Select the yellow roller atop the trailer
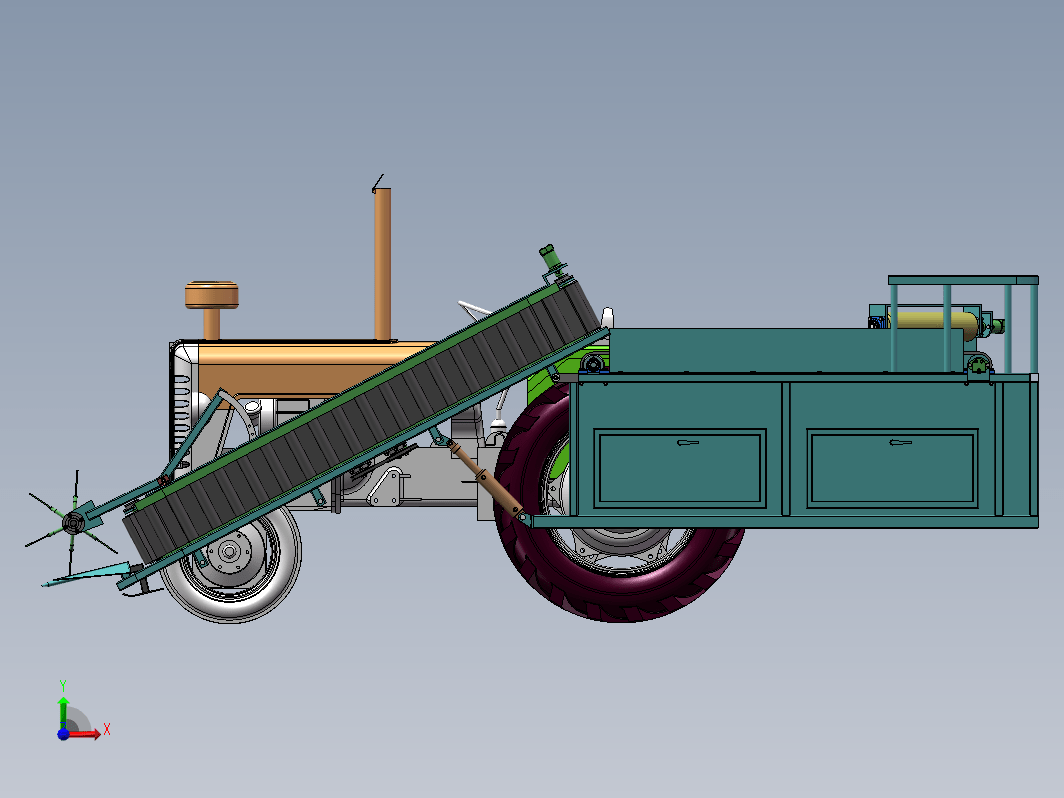This screenshot has width=1064, height=798. pos(932,321)
